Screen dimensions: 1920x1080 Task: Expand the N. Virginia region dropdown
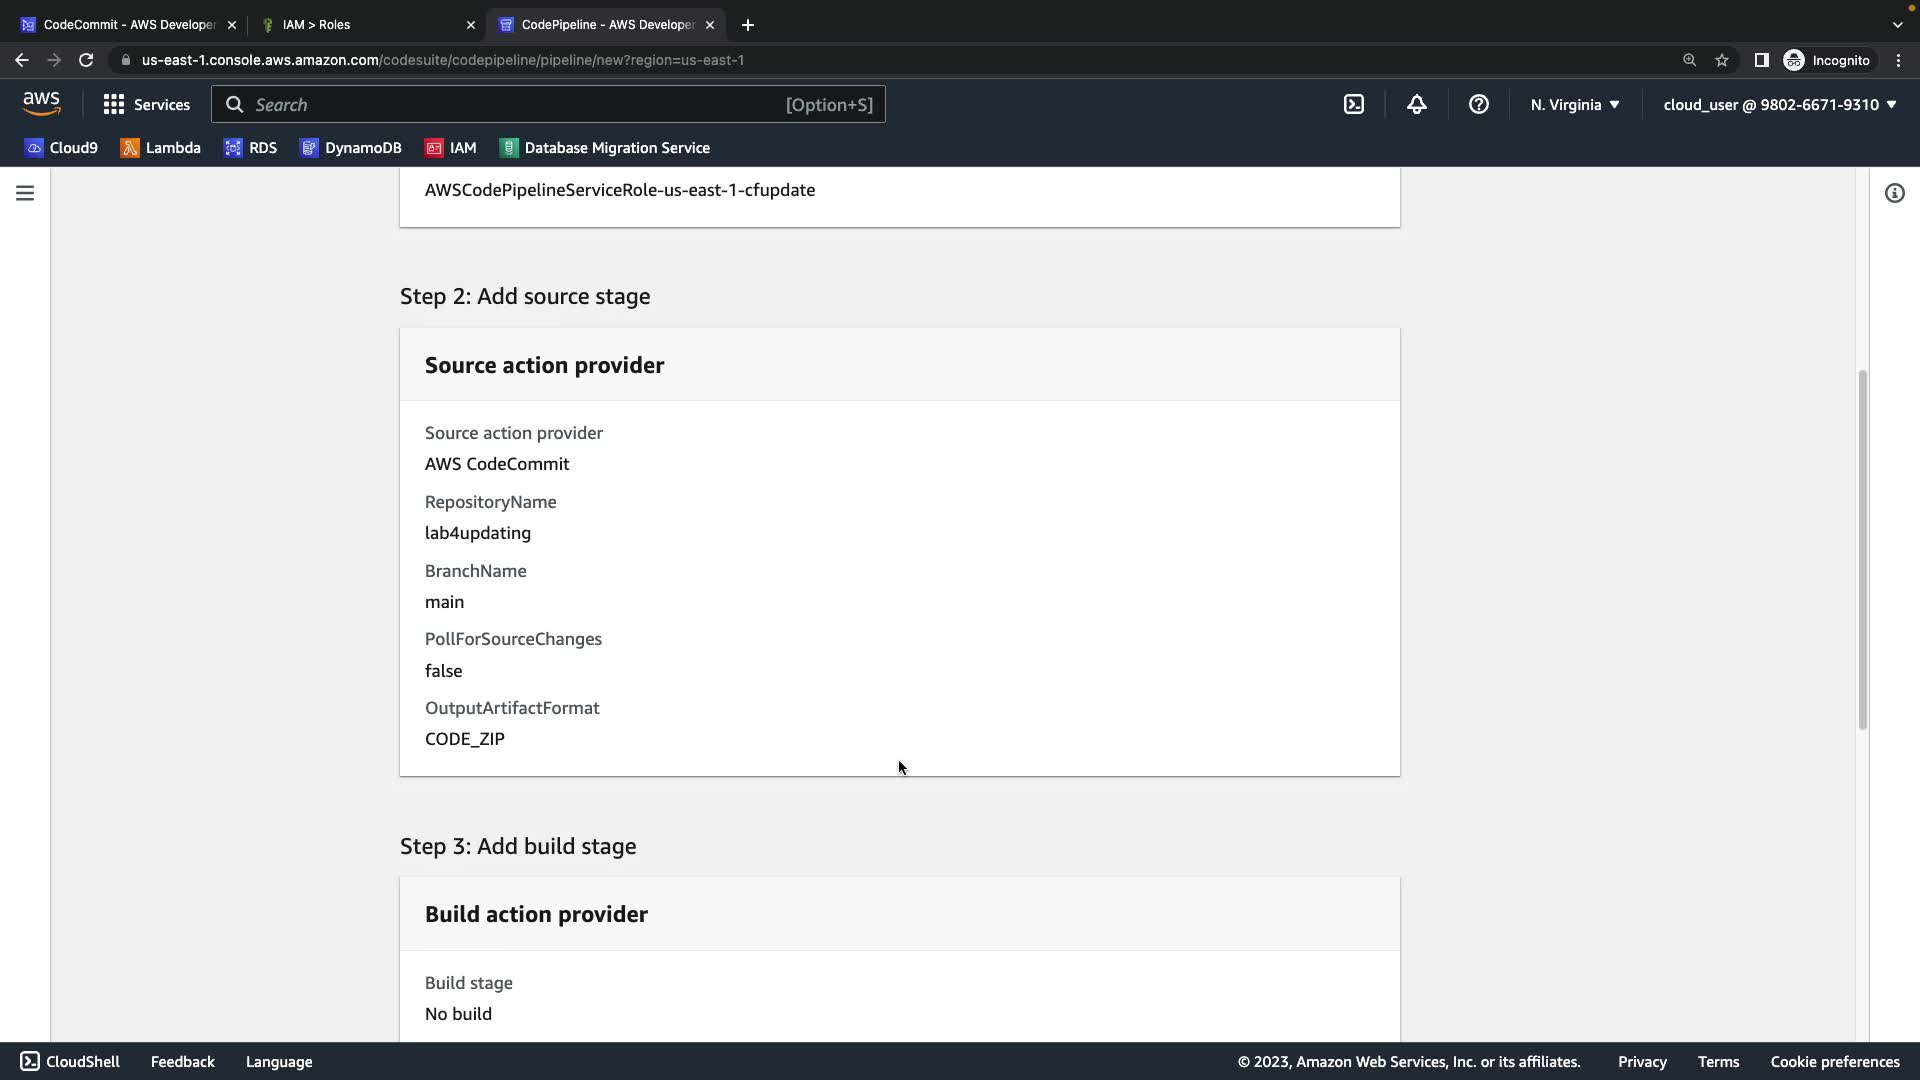point(1574,104)
